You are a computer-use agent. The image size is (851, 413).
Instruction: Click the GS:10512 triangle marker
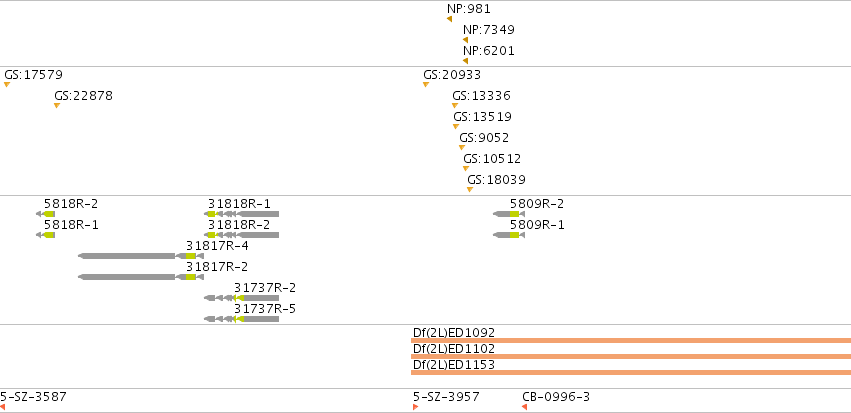click(466, 169)
